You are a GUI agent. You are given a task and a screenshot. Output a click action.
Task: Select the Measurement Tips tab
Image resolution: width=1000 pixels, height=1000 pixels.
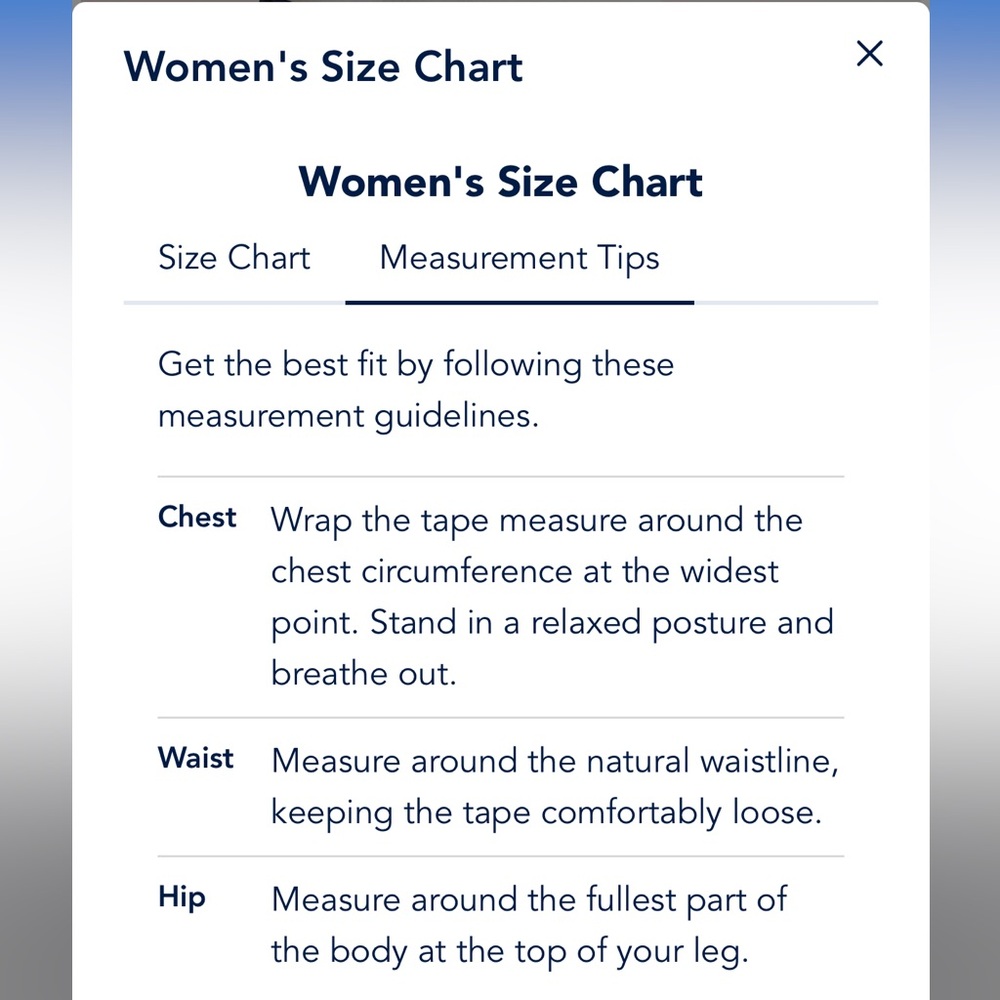(x=519, y=259)
